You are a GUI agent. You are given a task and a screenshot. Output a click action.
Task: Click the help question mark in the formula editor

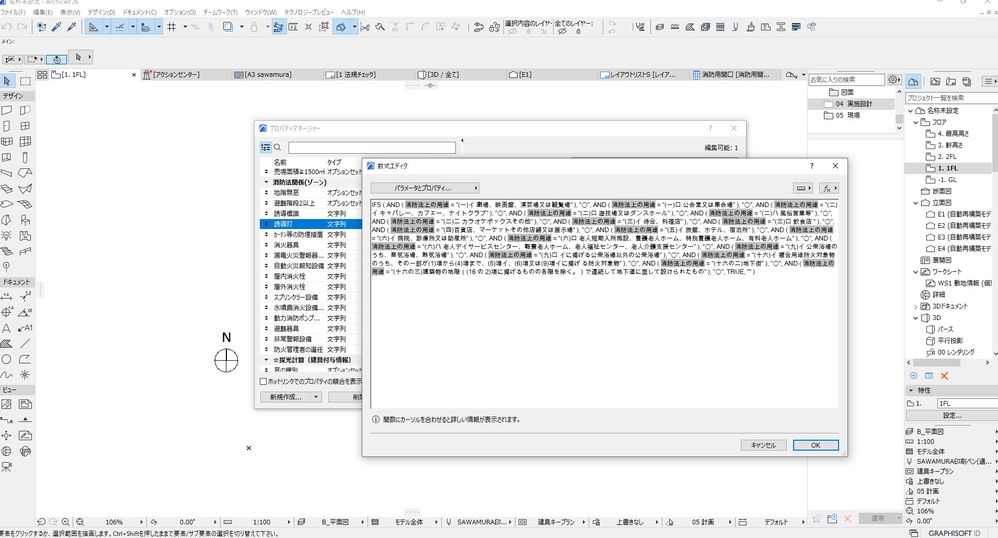812,166
